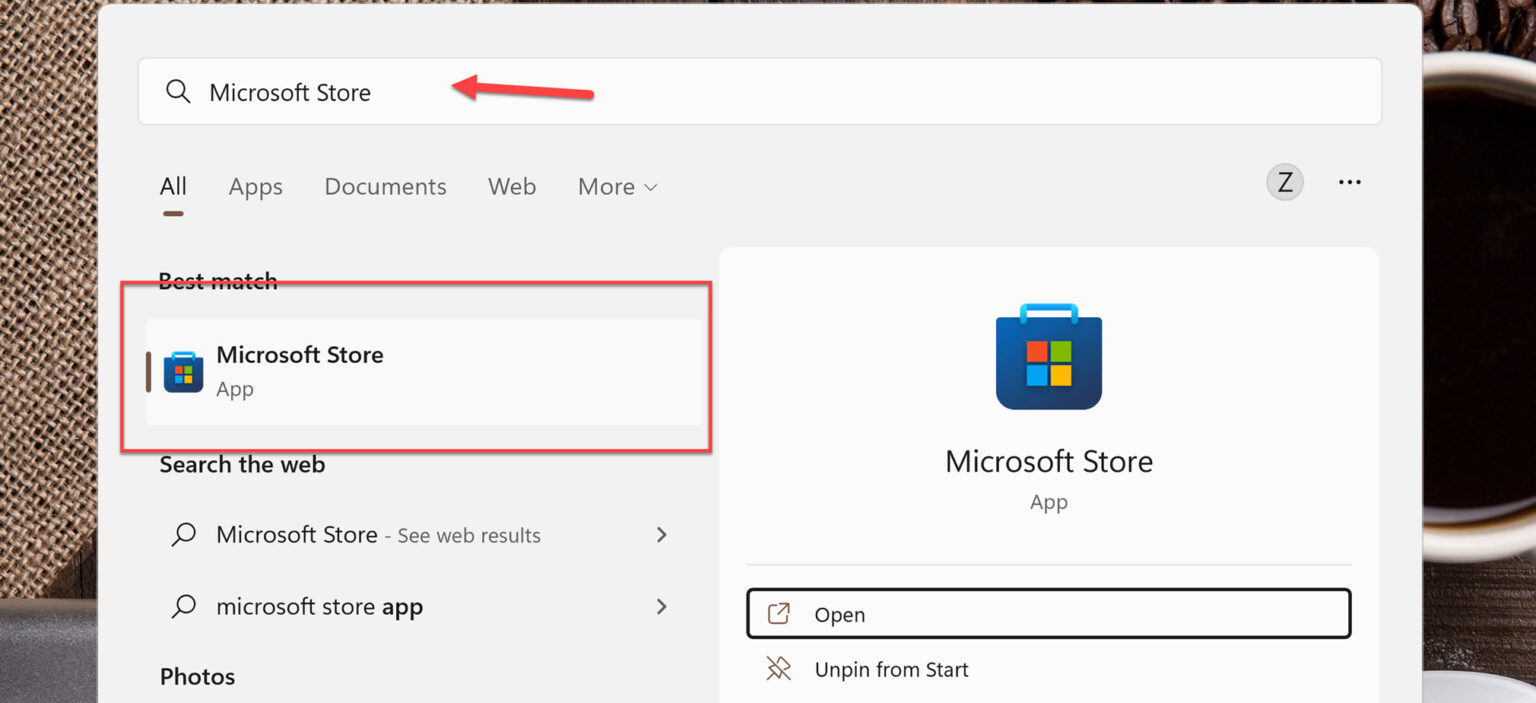Click the pin icon beside Unpin from Start
The image size is (1536, 703).
(x=778, y=669)
